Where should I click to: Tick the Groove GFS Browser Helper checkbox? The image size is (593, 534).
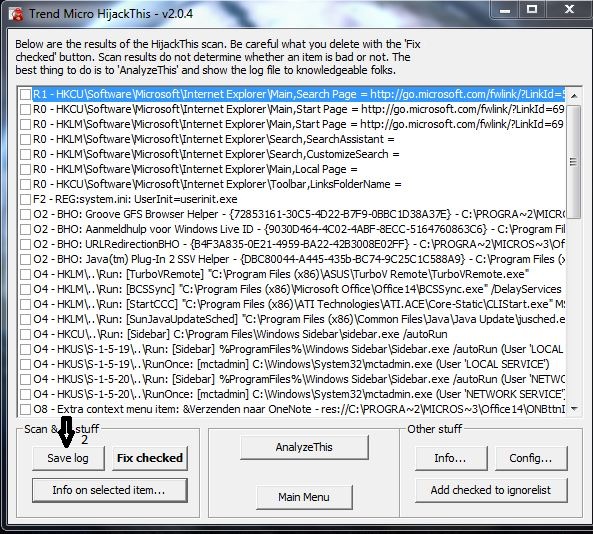25,214
